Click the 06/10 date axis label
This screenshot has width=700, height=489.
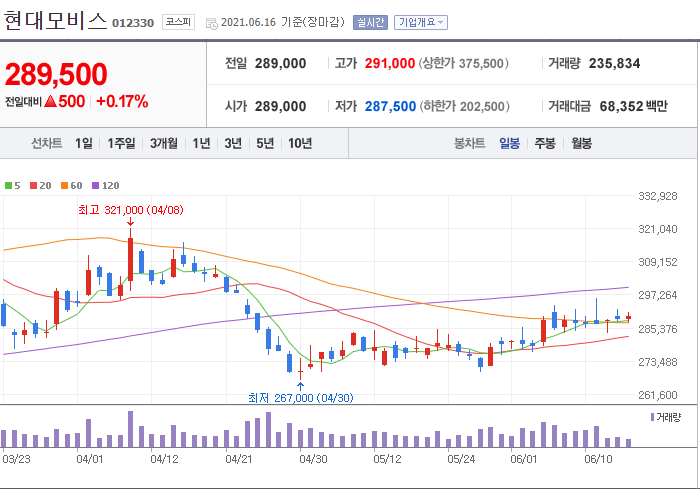tap(598, 459)
